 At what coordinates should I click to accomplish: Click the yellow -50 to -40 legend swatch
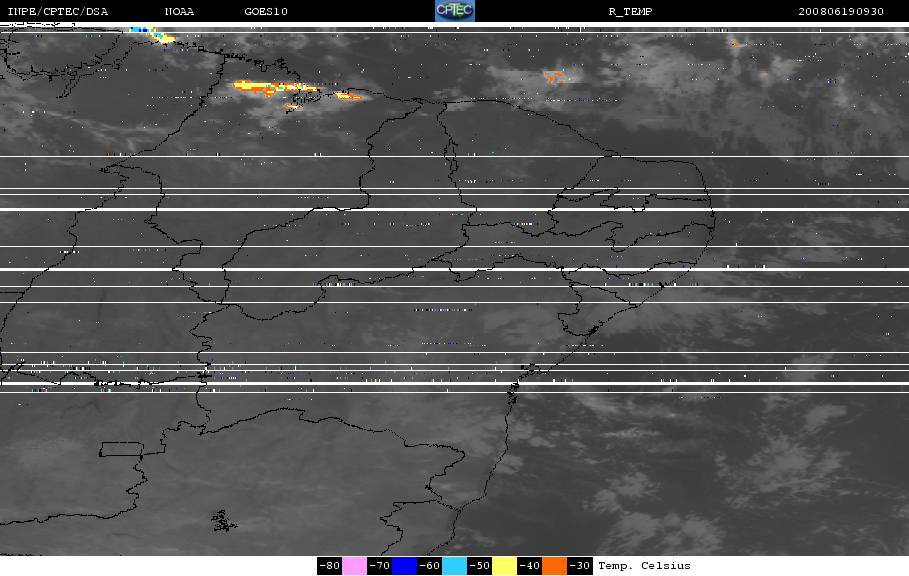(x=504, y=566)
